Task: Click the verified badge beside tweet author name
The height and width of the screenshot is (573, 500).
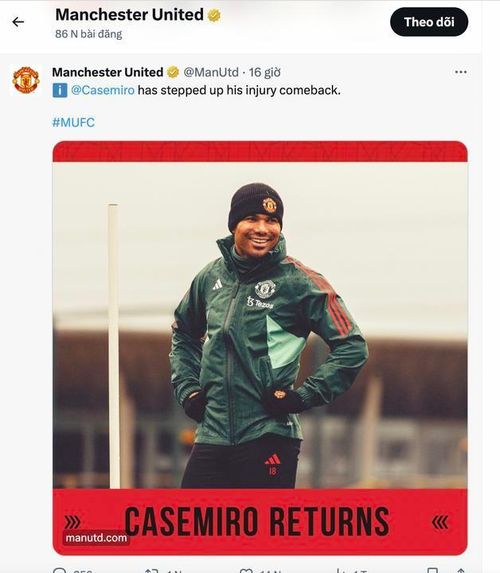Action: [x=173, y=72]
